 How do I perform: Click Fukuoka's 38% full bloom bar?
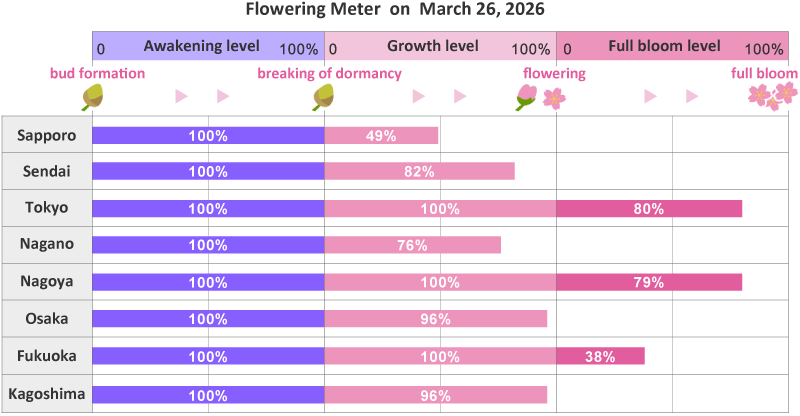[x=600, y=356]
